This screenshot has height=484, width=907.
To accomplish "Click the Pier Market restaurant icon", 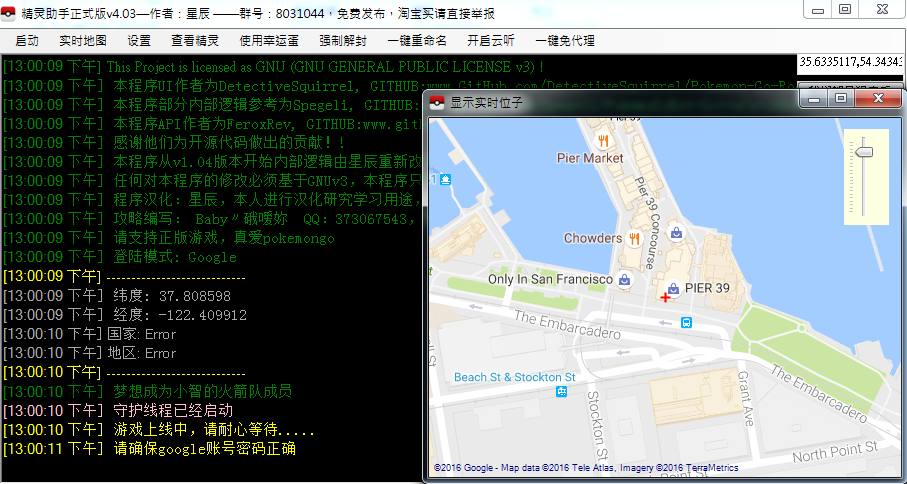I will 602,140.
